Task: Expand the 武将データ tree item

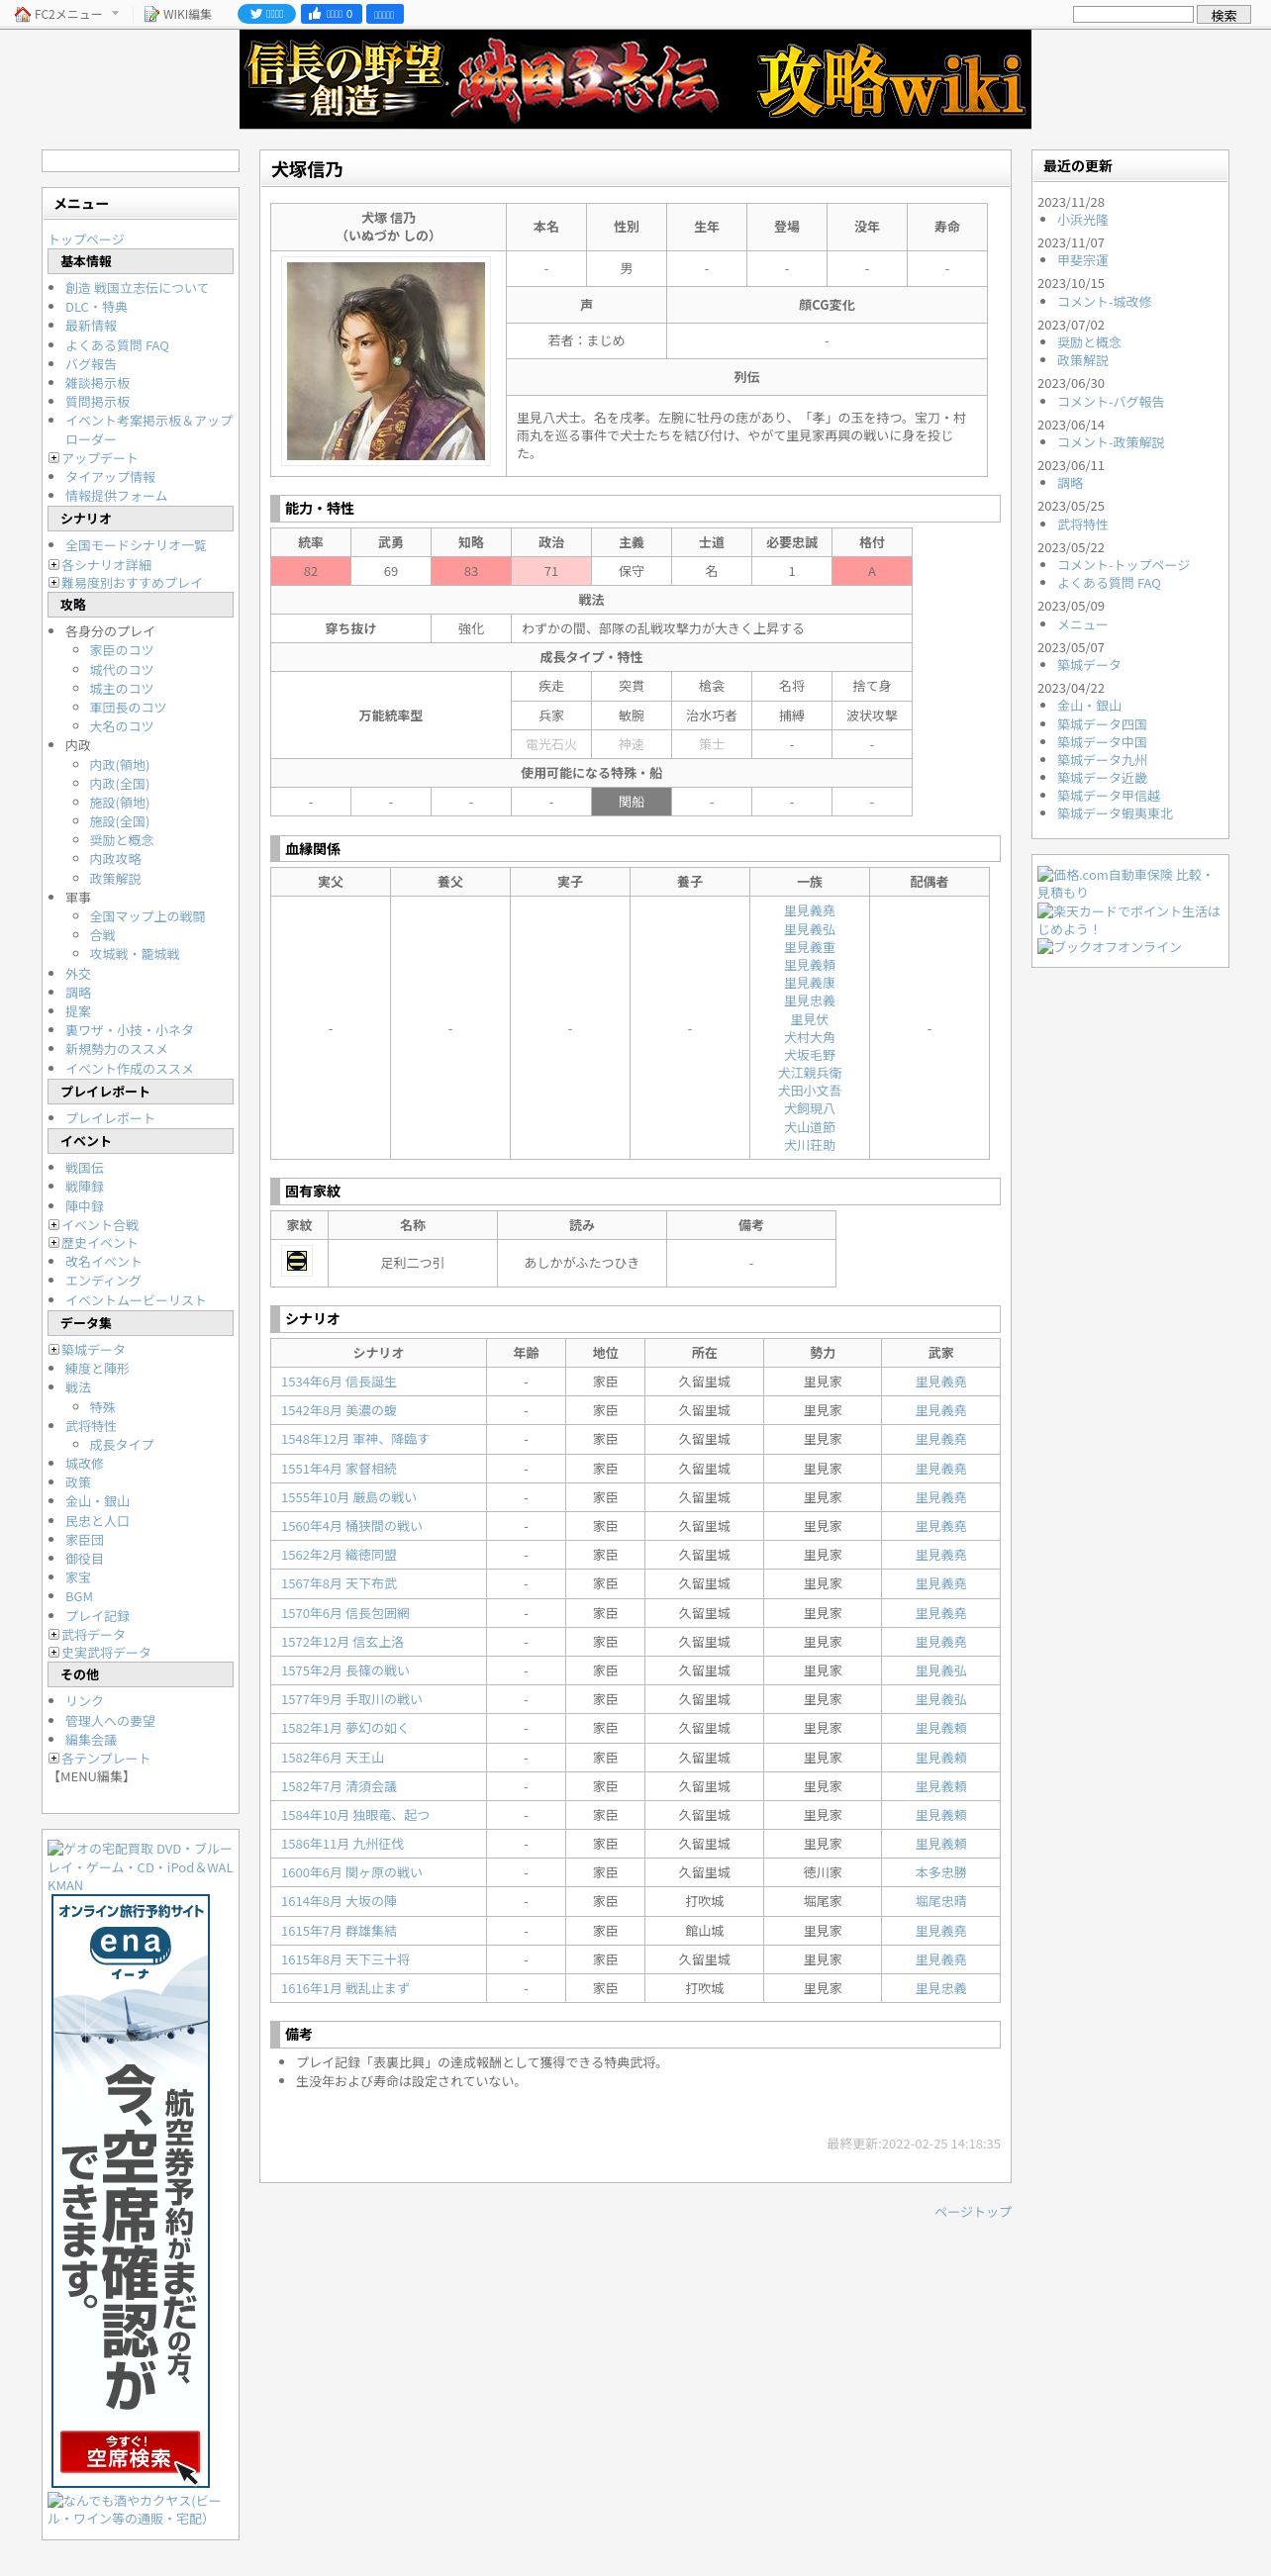Action: tap(54, 1634)
